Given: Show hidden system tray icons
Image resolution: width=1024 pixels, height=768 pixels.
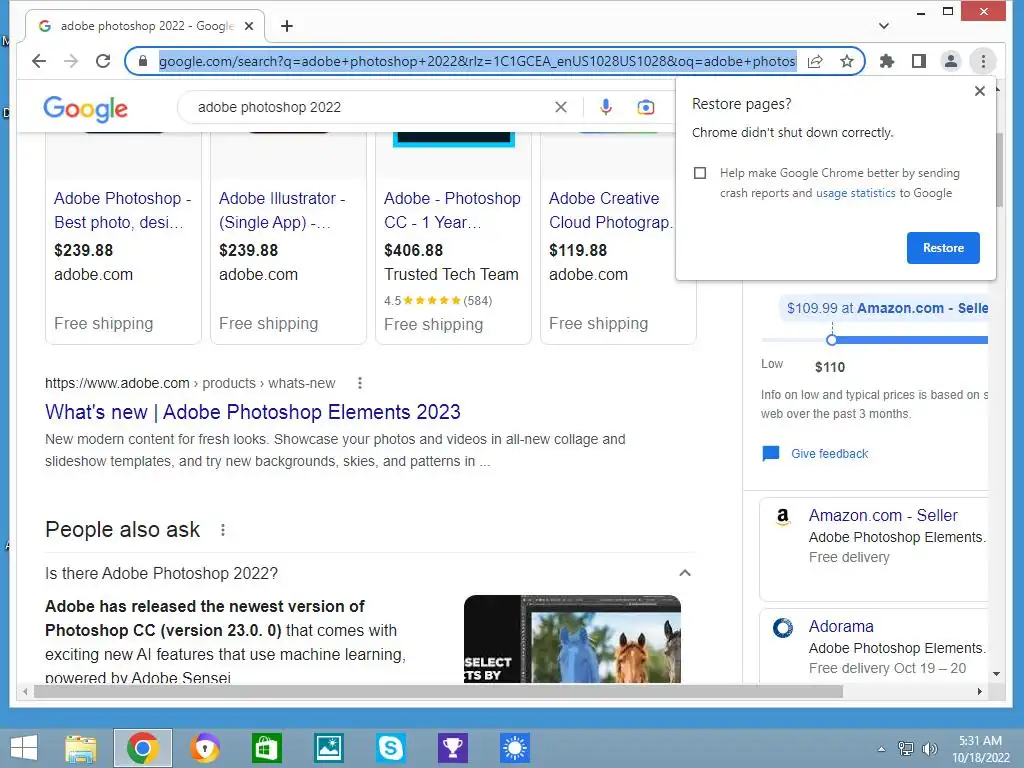Looking at the screenshot, I should tap(882, 749).
